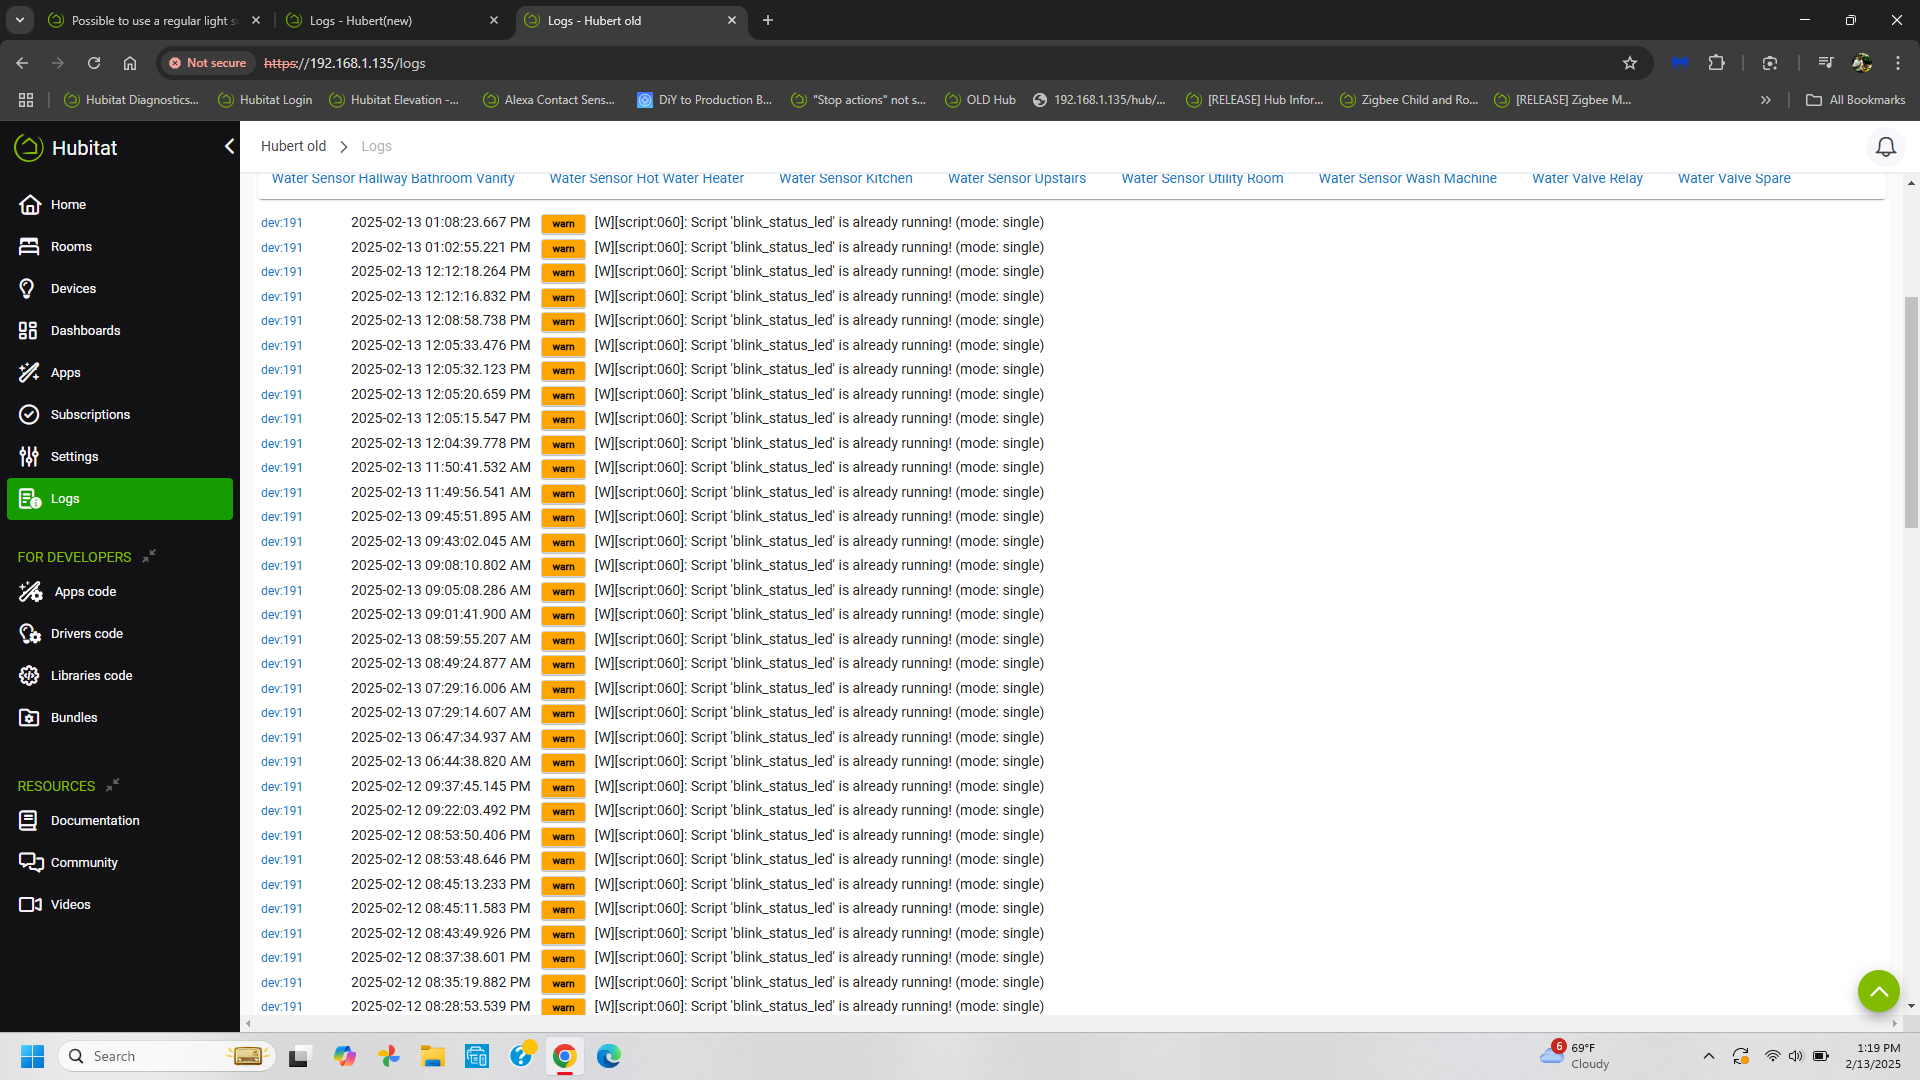Open the tab search dropdown

click(x=19, y=20)
